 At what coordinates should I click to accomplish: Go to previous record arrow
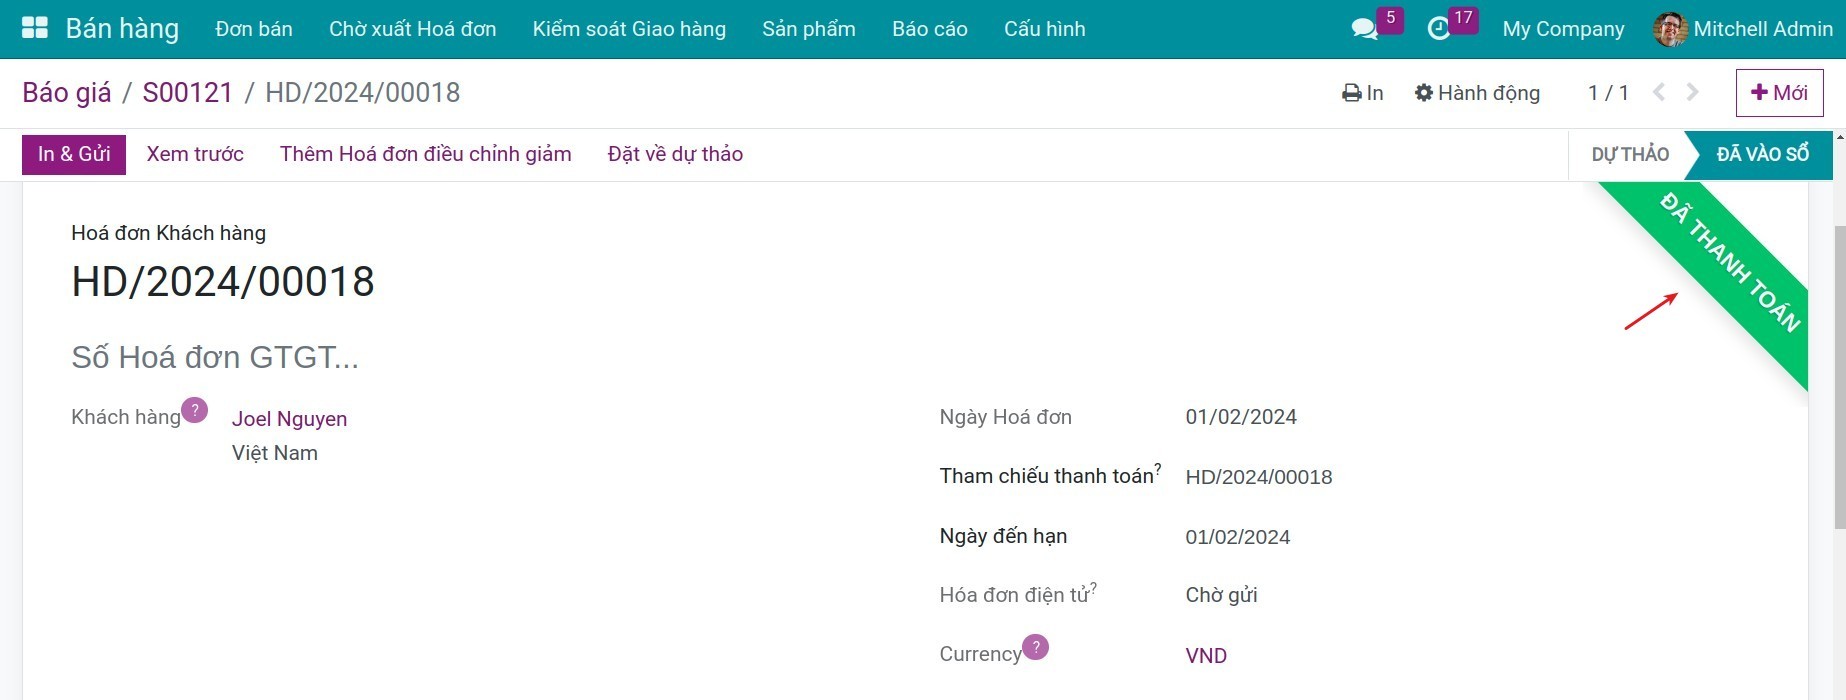1659,92
